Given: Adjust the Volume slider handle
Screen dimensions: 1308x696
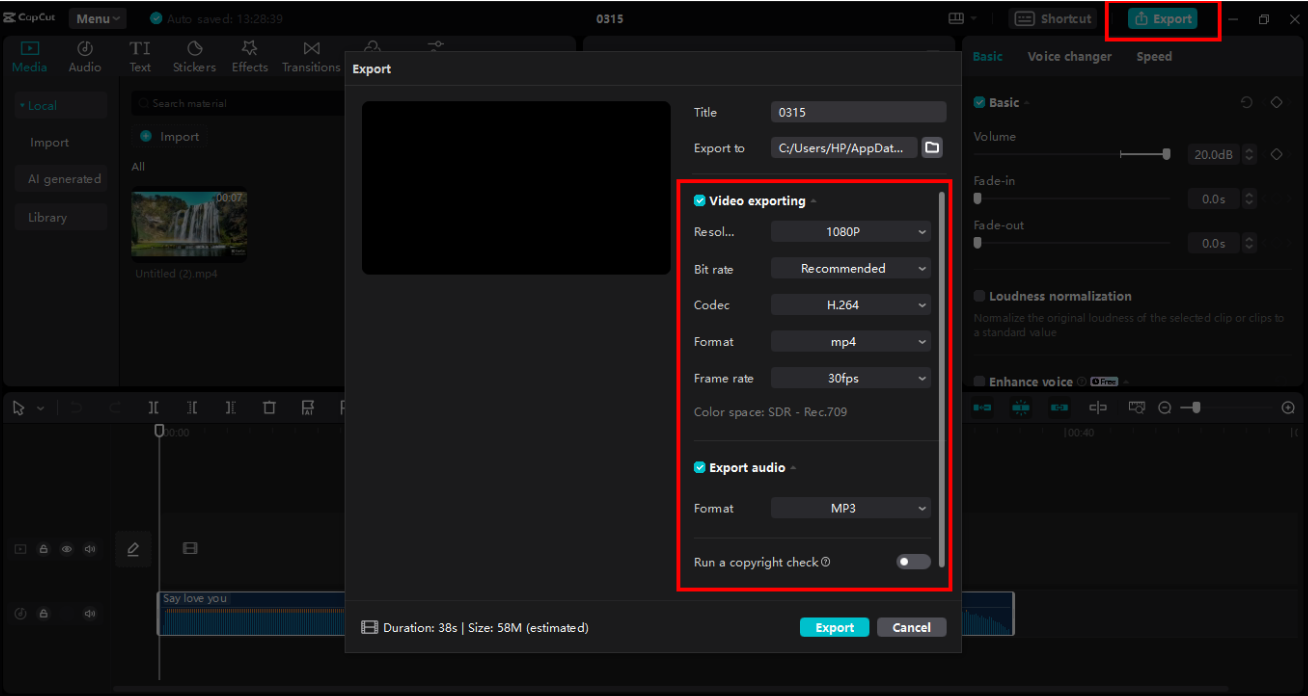Looking at the screenshot, I should [x=1166, y=154].
